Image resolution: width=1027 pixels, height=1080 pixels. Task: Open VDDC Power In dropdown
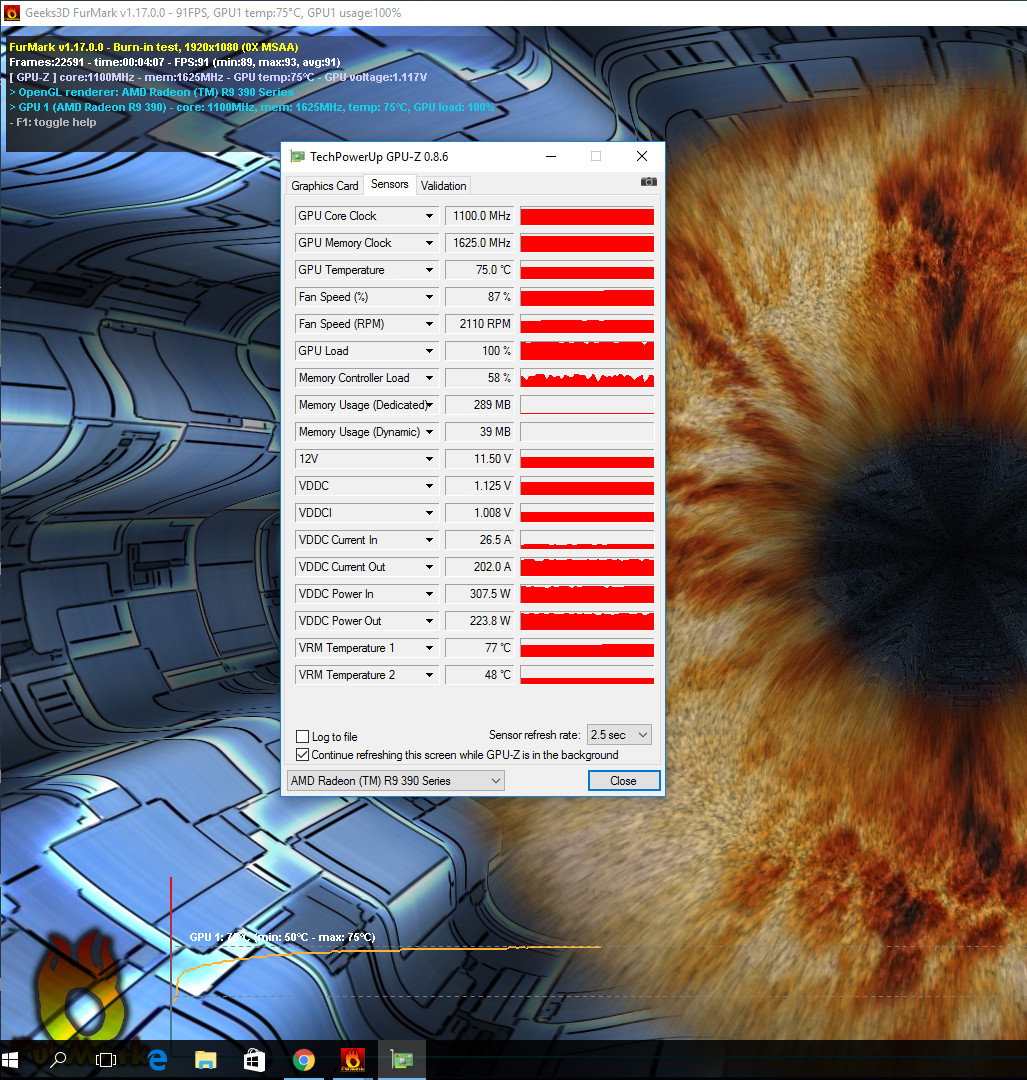(x=429, y=594)
